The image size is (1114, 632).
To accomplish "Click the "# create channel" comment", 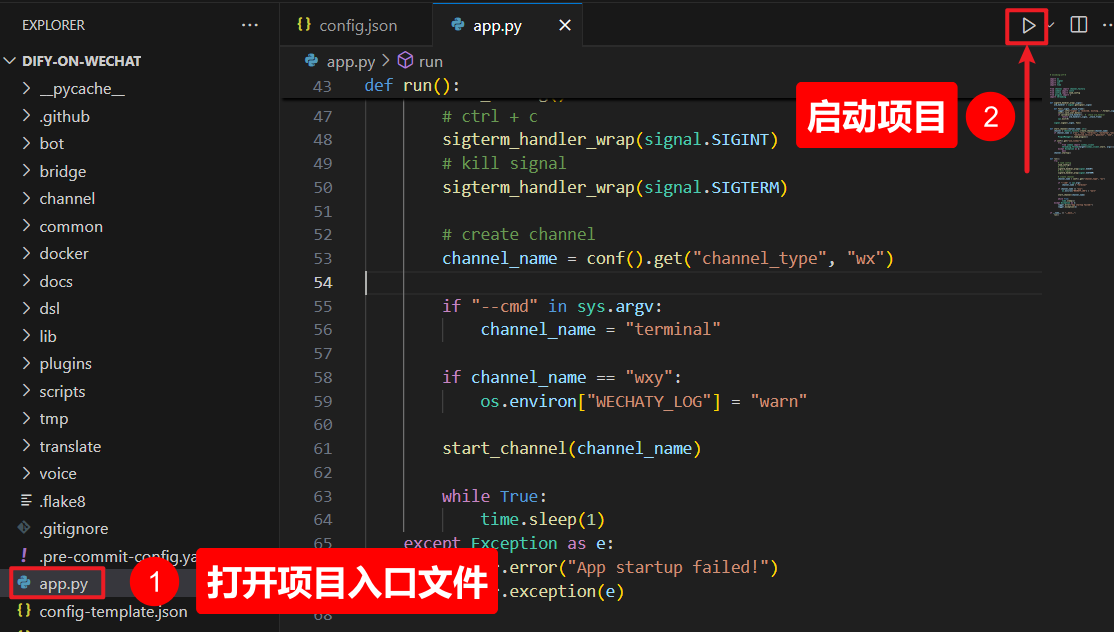I will 518,234.
